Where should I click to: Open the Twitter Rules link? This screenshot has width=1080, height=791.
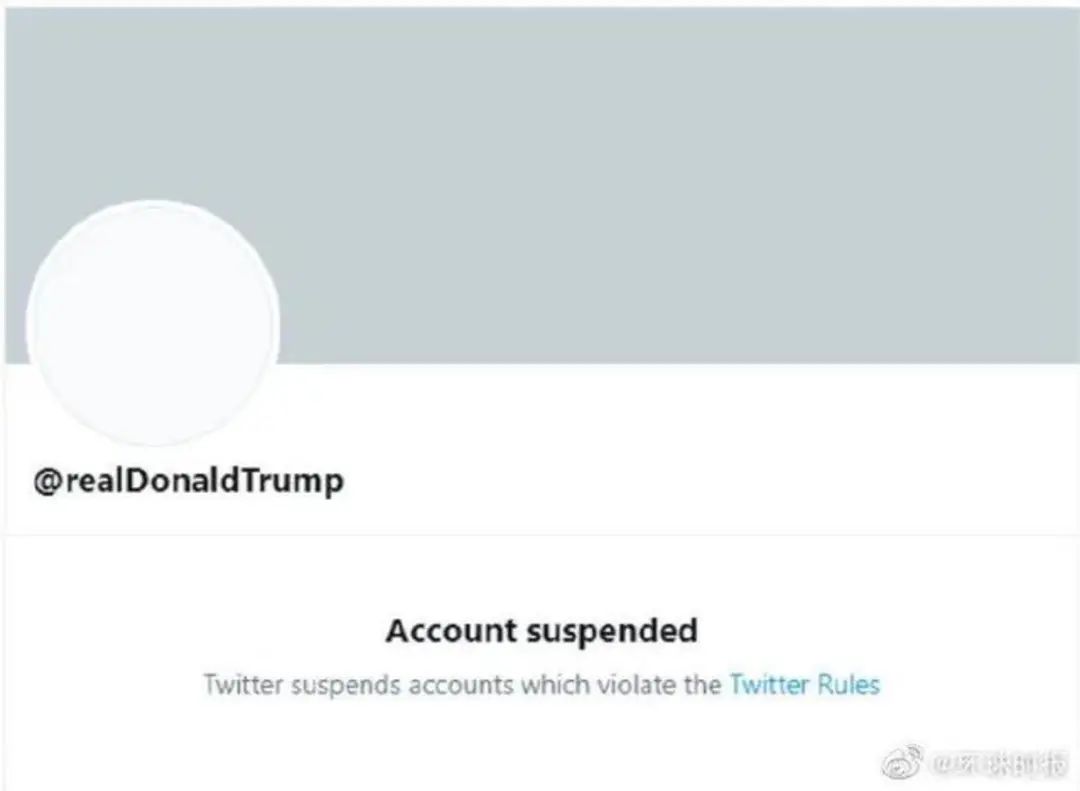804,685
